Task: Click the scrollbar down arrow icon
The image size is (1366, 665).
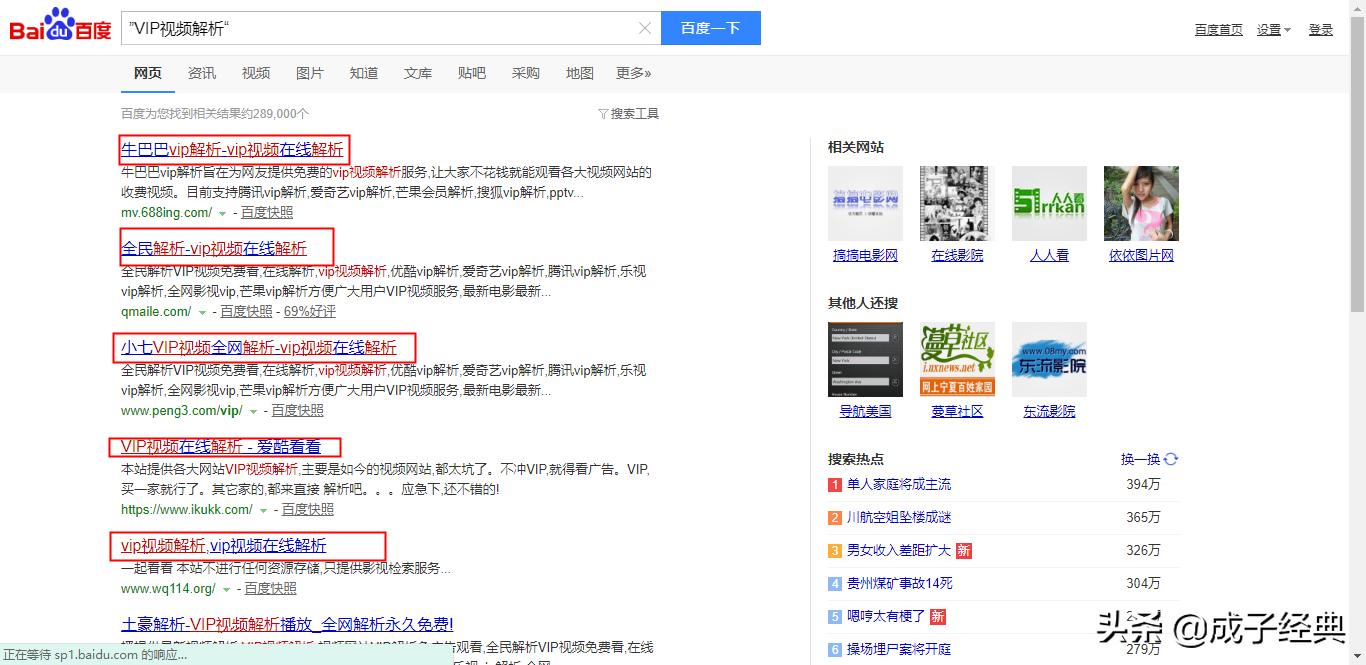Action: coord(1358,656)
